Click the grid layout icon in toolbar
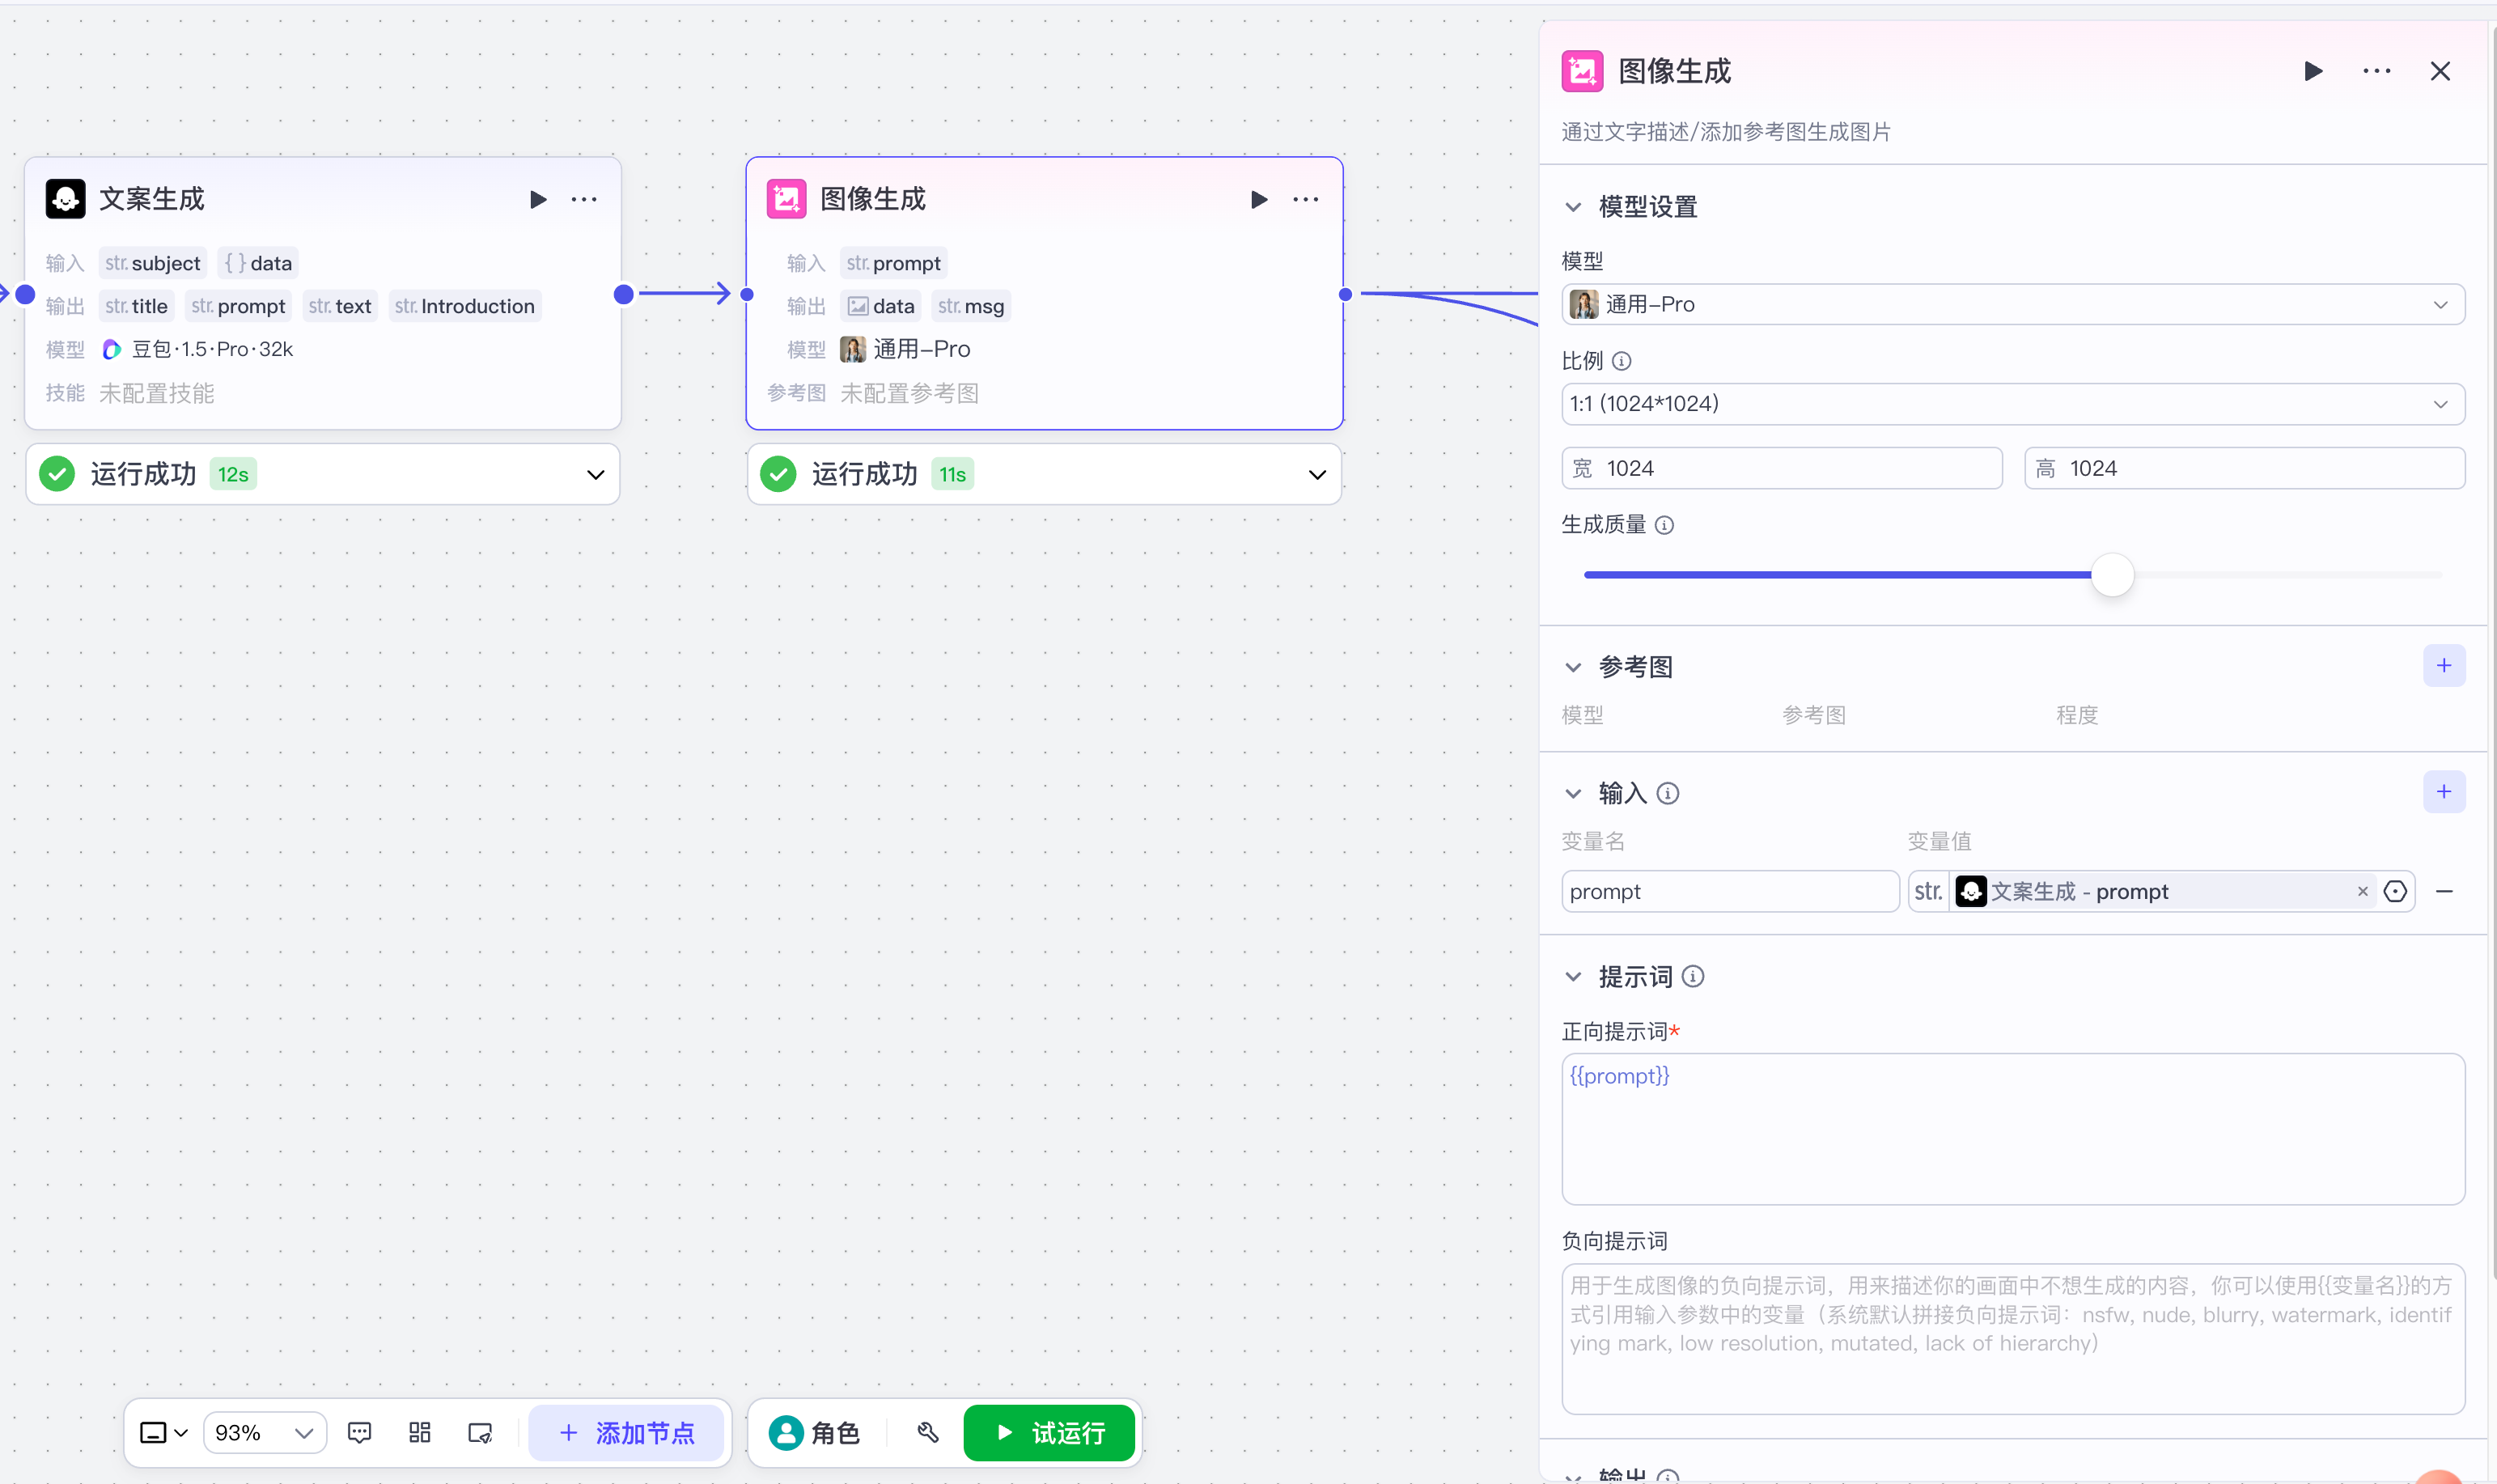This screenshot has width=2497, height=1484. pos(420,1432)
